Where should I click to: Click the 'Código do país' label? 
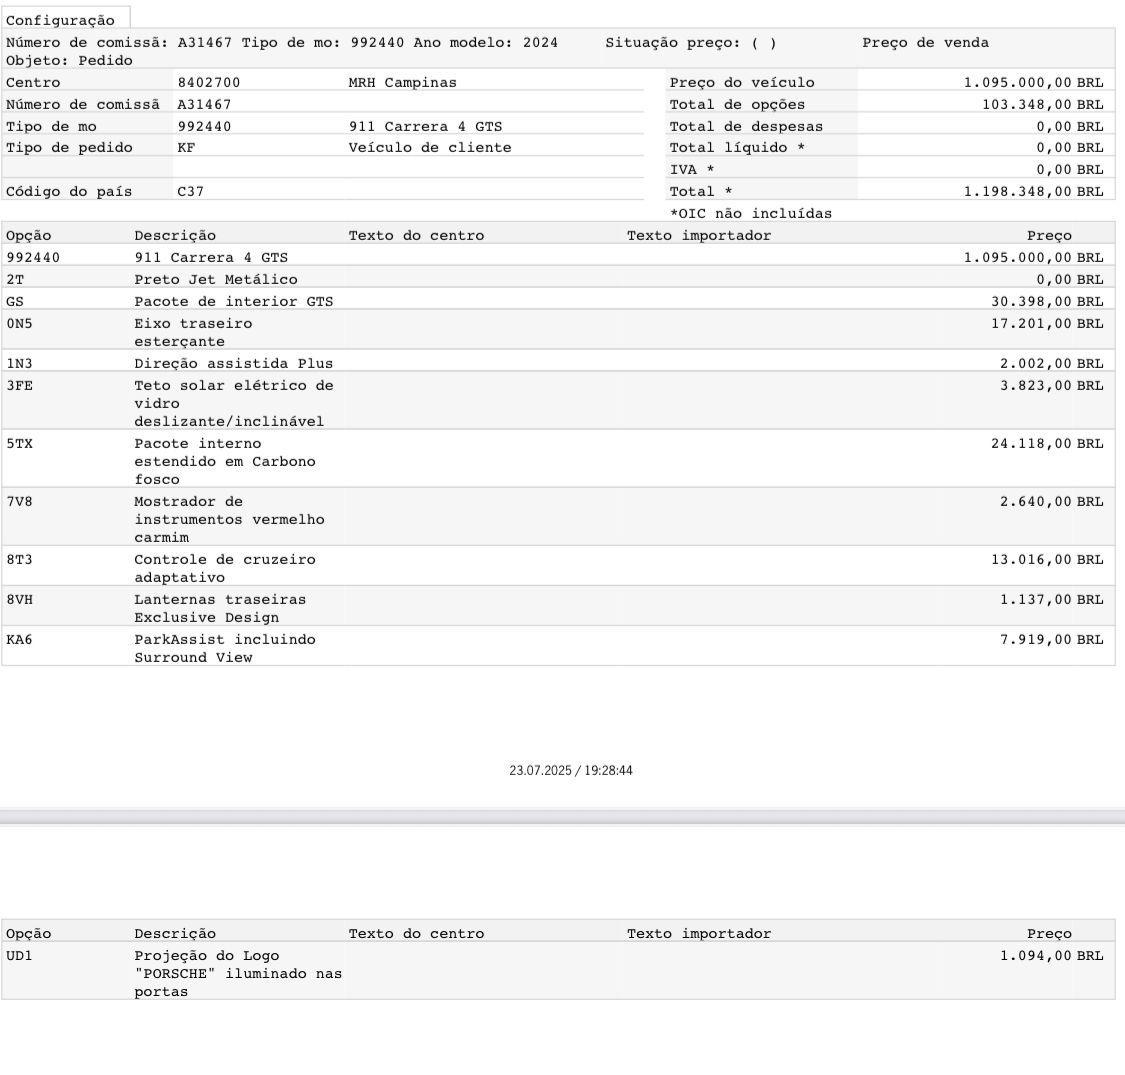click(69, 192)
